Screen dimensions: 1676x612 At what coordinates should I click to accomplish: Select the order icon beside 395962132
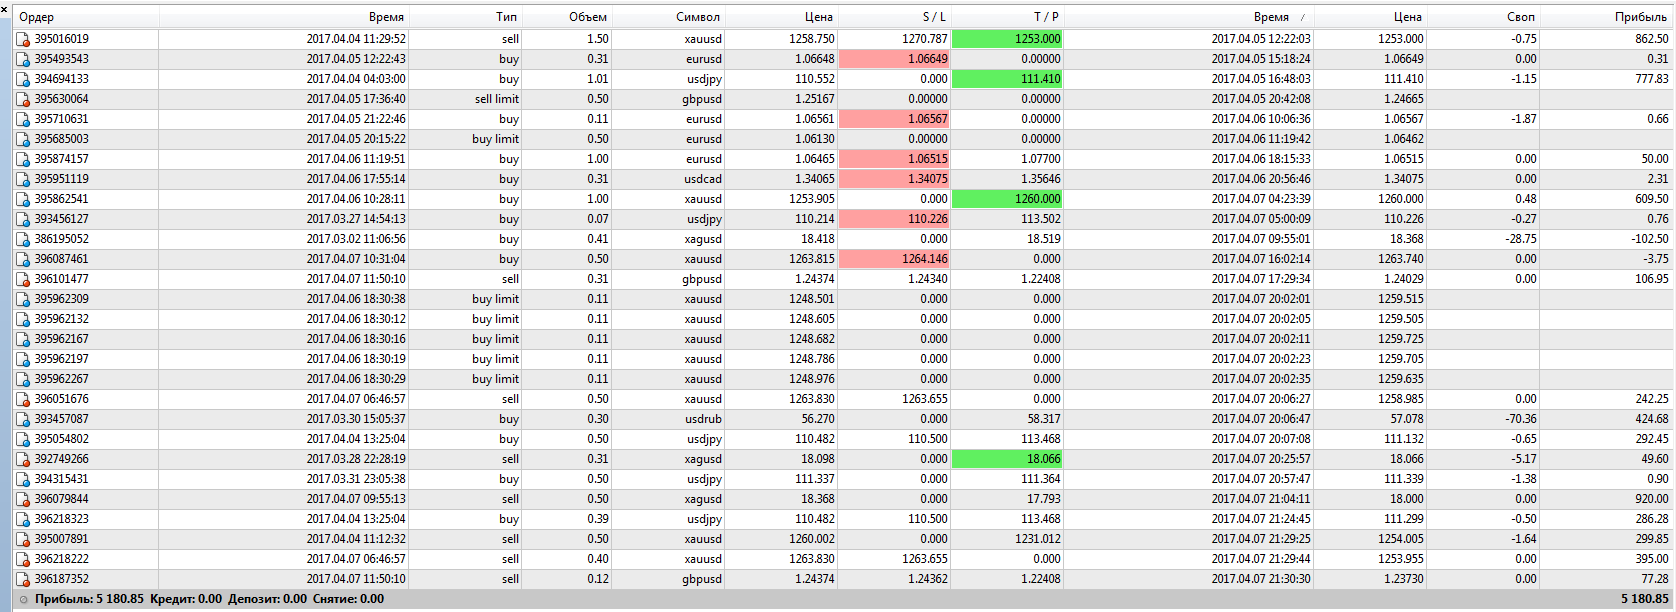(22, 319)
